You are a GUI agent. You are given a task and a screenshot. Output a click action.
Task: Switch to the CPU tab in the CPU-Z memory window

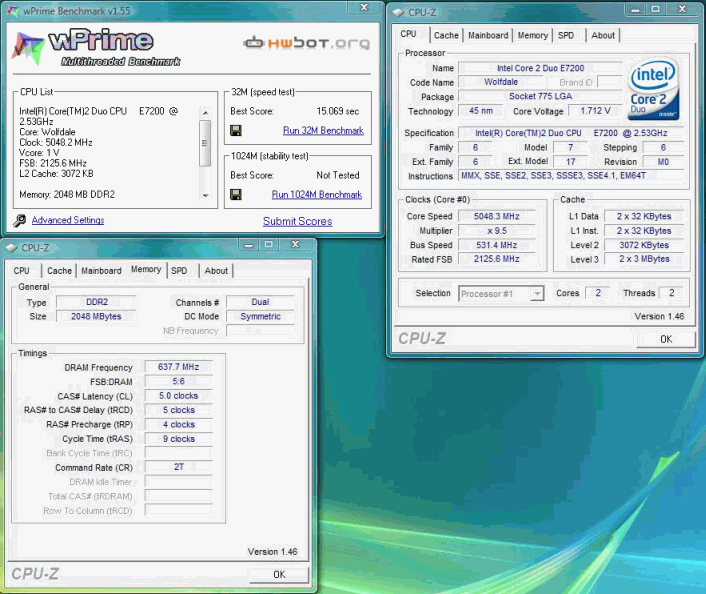pos(22,271)
